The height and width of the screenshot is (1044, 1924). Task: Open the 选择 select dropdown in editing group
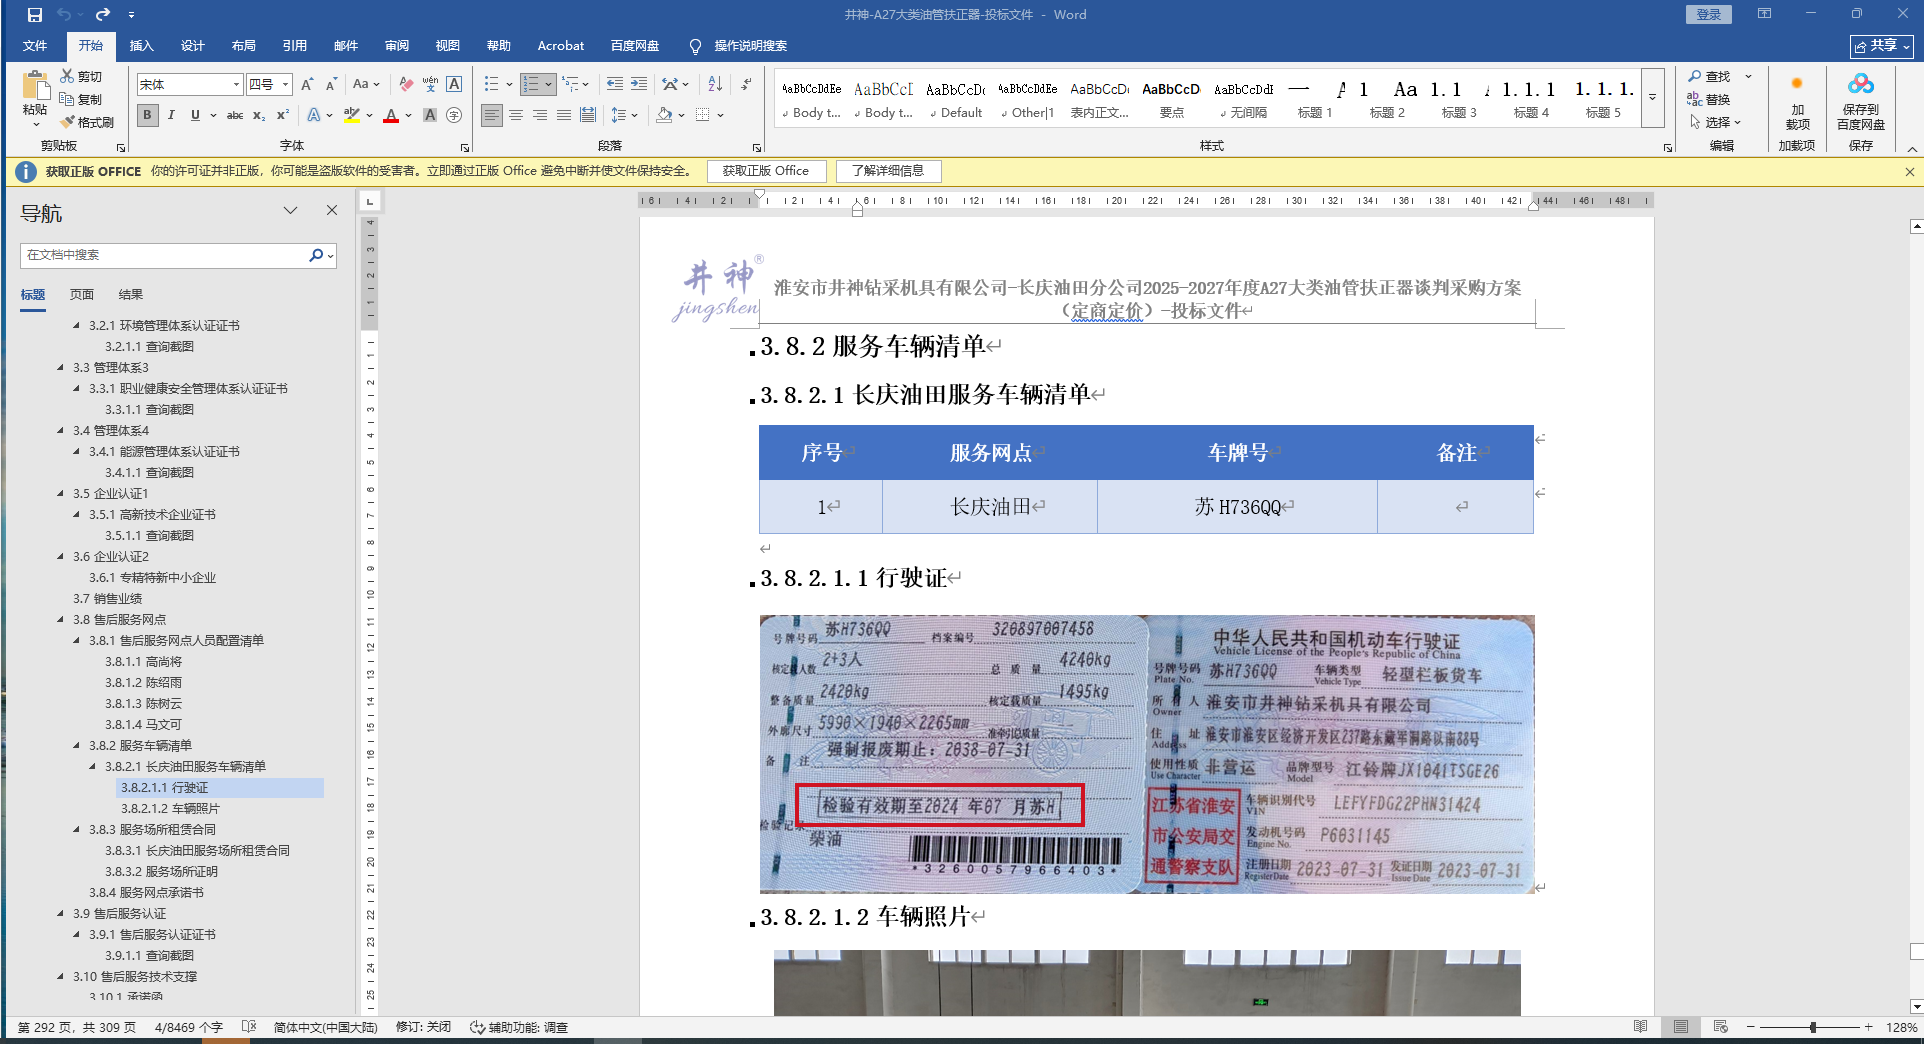[x=1716, y=122]
